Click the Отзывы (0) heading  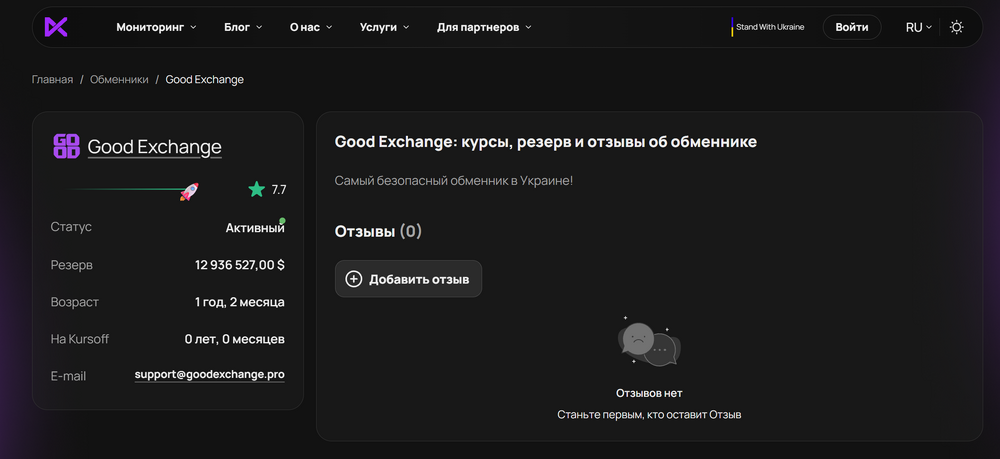coord(378,231)
